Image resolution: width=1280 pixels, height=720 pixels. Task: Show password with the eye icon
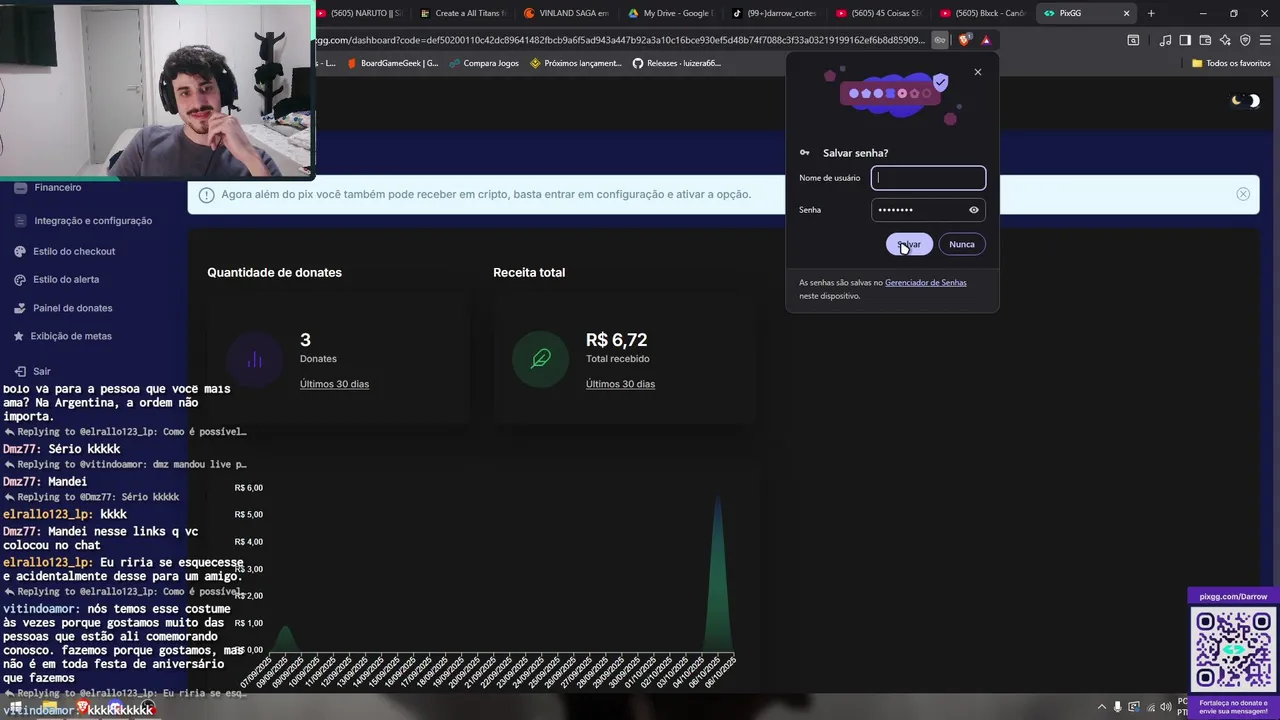pos(974,210)
